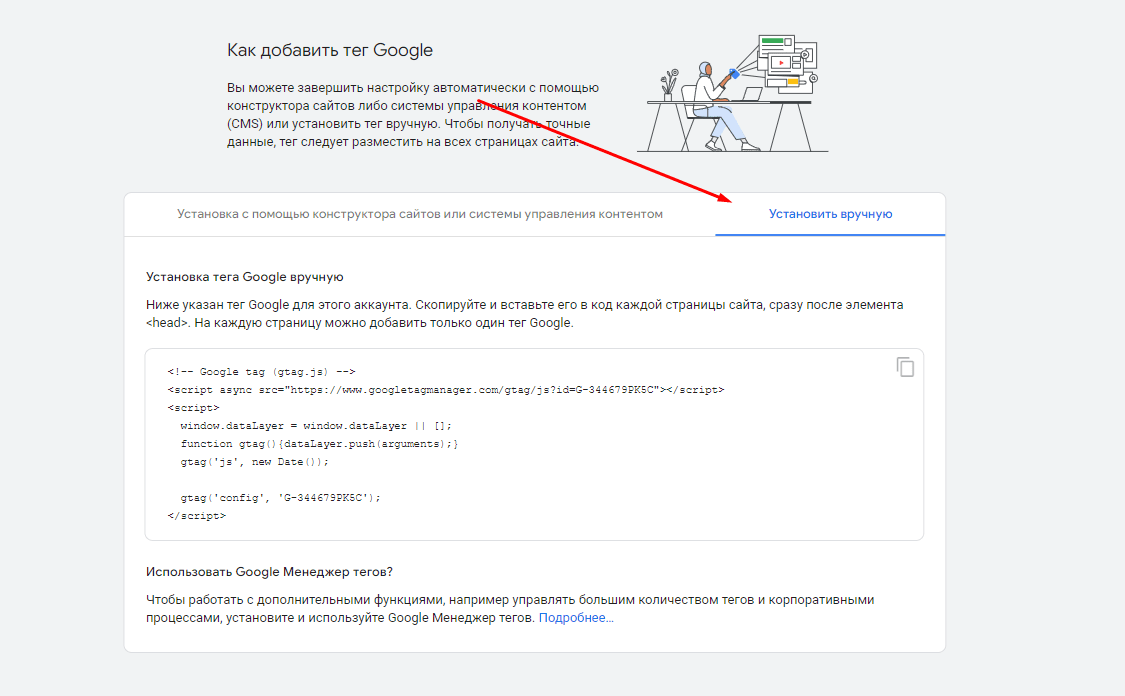Click the 'function gtag()' code line
Viewport: 1125px width, 696px height.
click(319, 443)
